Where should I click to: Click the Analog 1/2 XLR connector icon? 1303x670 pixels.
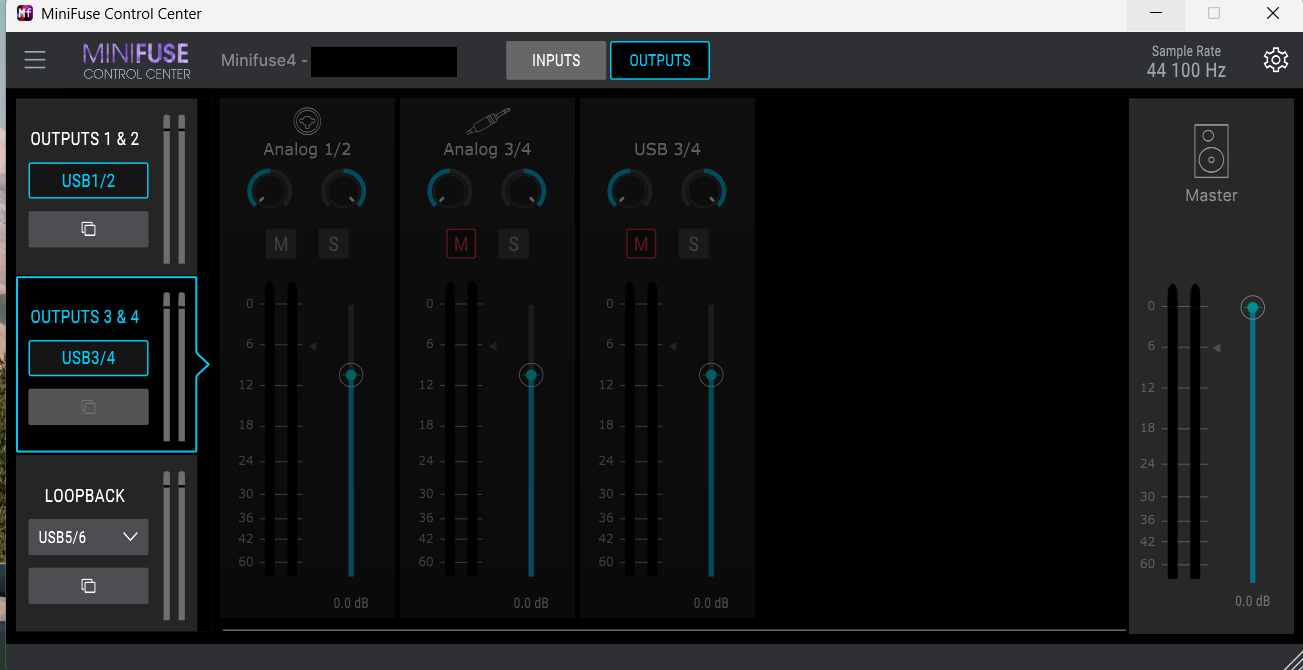pos(307,122)
